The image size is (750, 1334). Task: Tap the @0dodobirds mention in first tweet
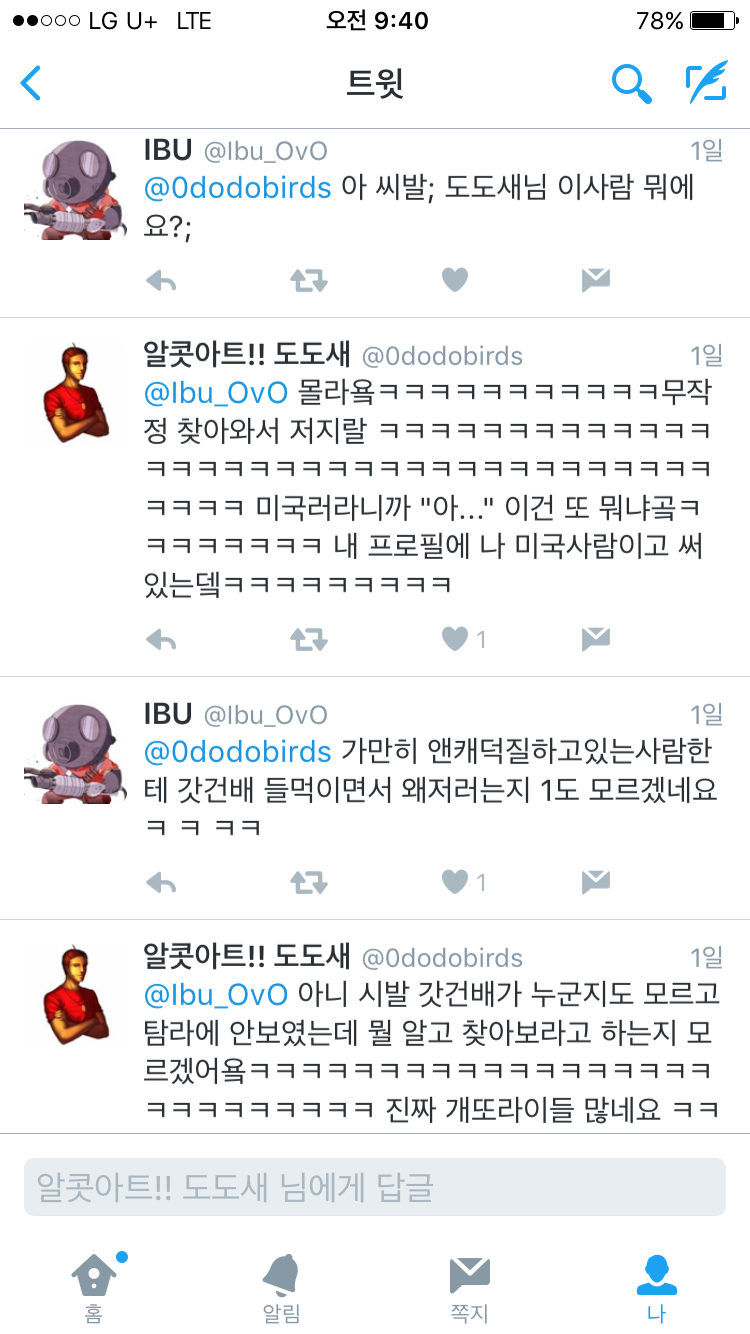click(x=238, y=188)
